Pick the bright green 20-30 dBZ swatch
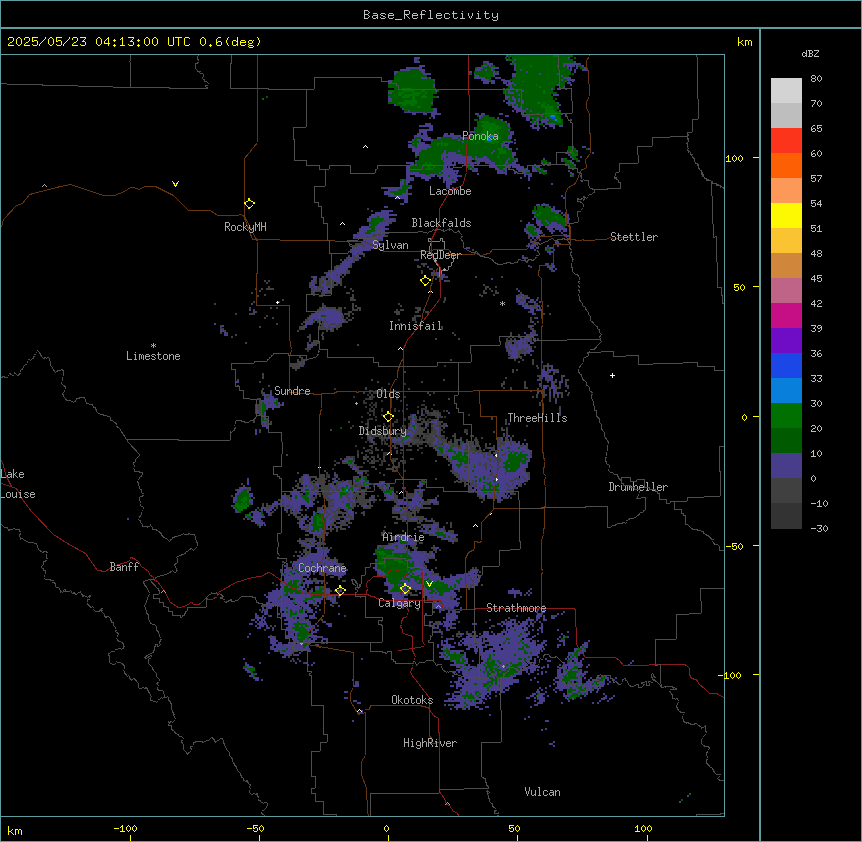Viewport: 862px width, 842px height. pos(786,416)
